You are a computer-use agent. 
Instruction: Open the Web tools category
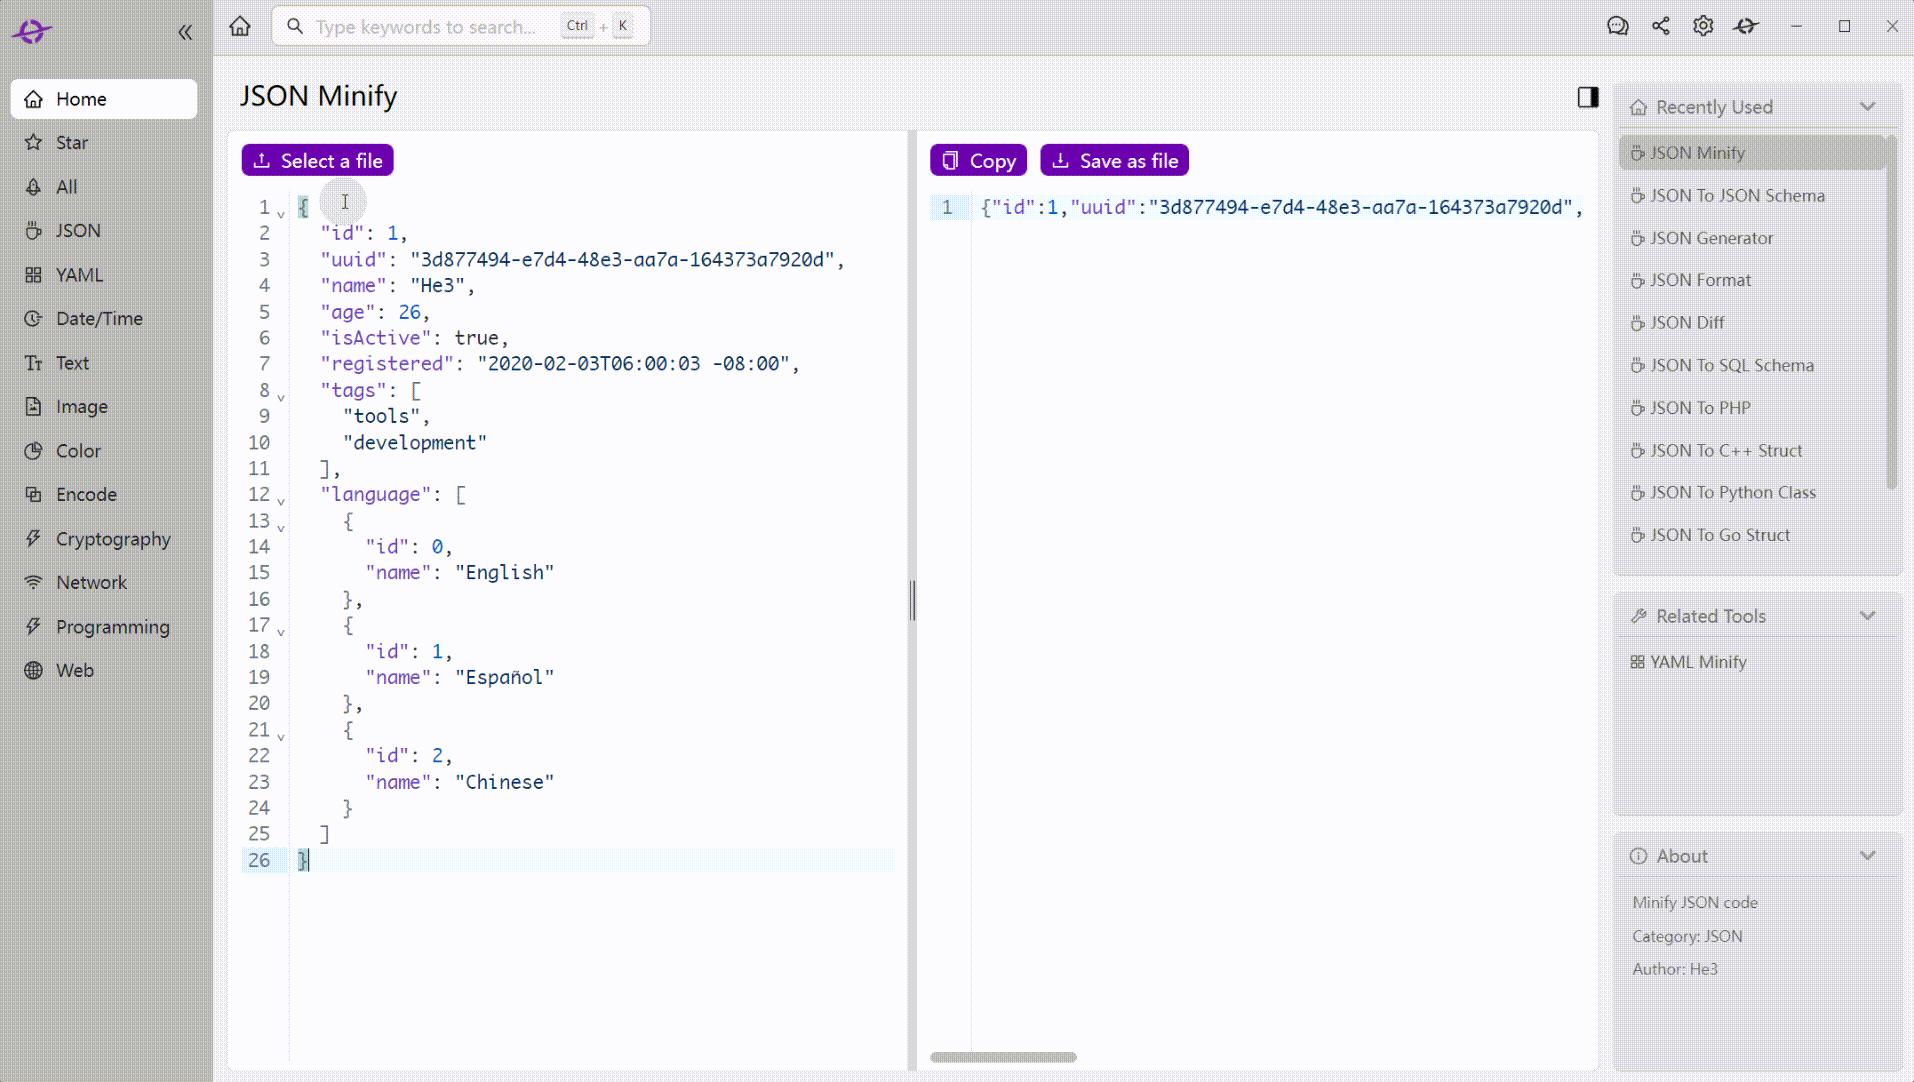75,670
